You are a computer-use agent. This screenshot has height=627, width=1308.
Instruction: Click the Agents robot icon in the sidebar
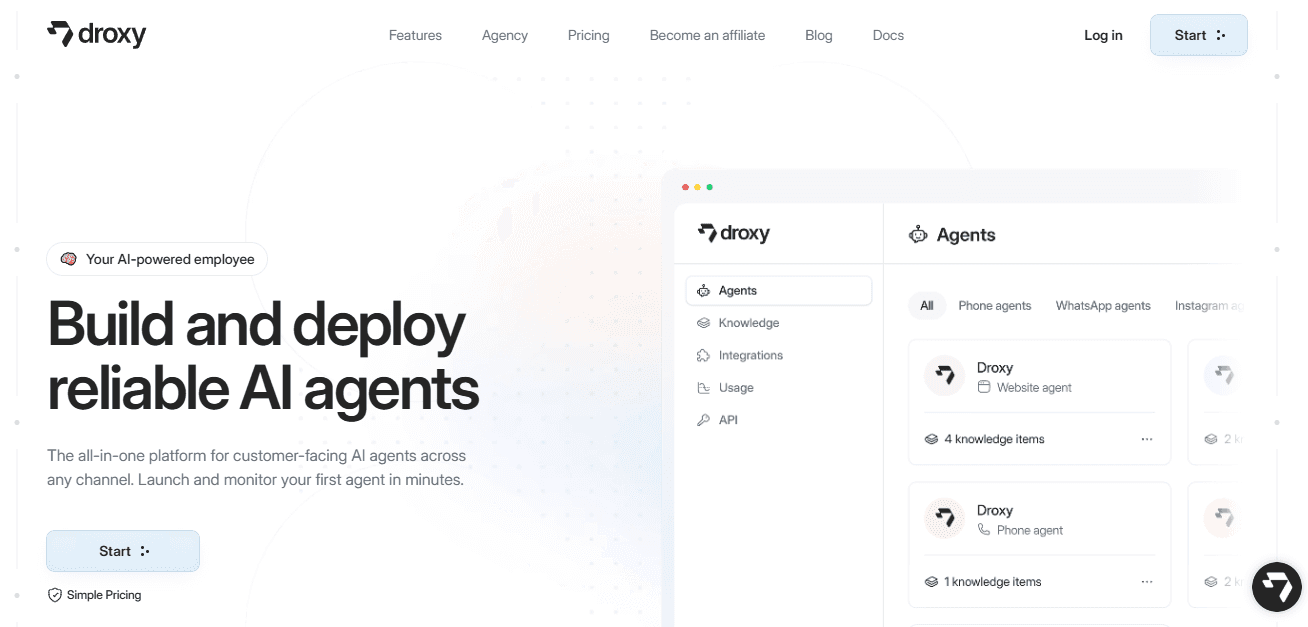click(703, 291)
